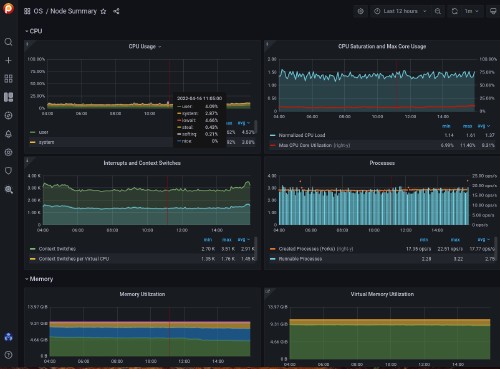Image resolution: width=500 pixels, height=369 pixels.
Task: Open the Alerting bell icon in sidebar
Action: [x=8, y=134]
